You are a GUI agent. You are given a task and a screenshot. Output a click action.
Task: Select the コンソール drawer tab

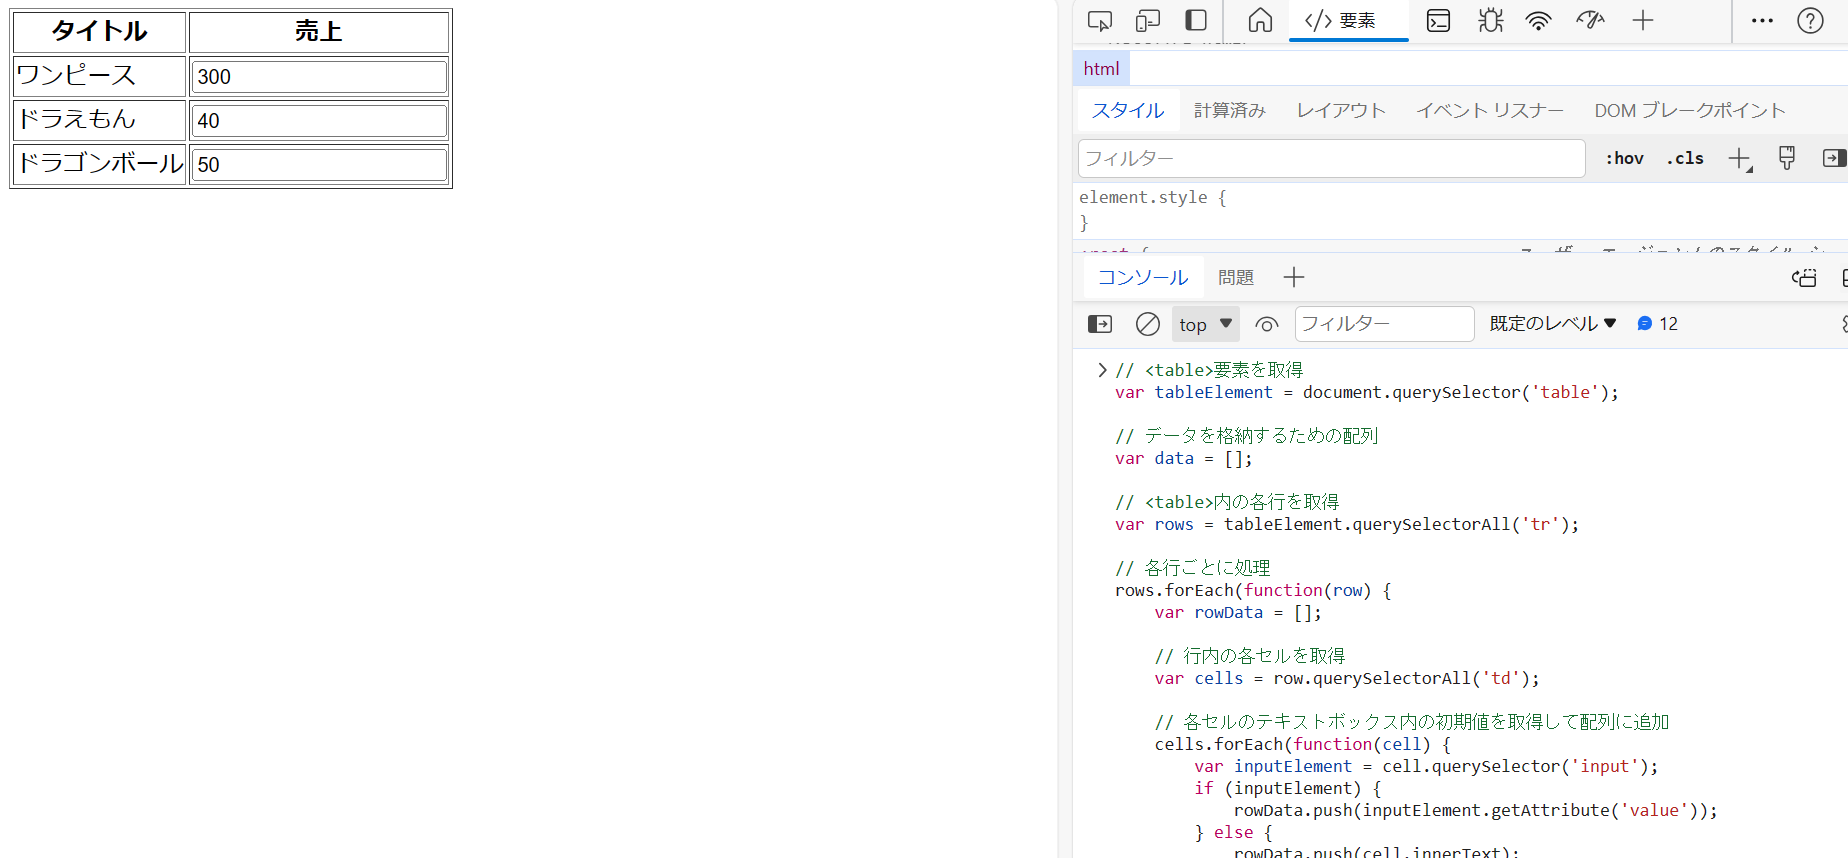pos(1143,277)
